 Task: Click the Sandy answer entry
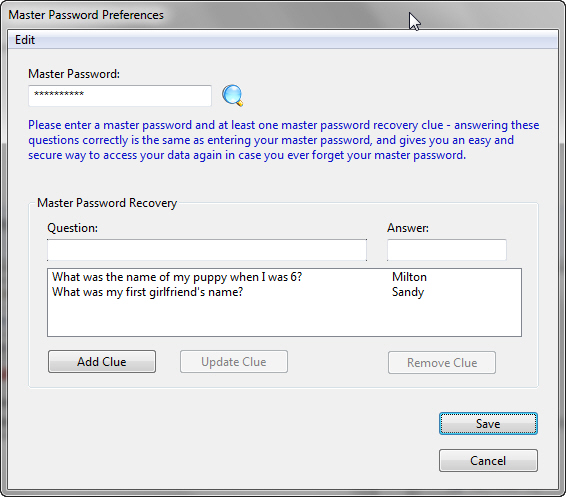pos(408,292)
